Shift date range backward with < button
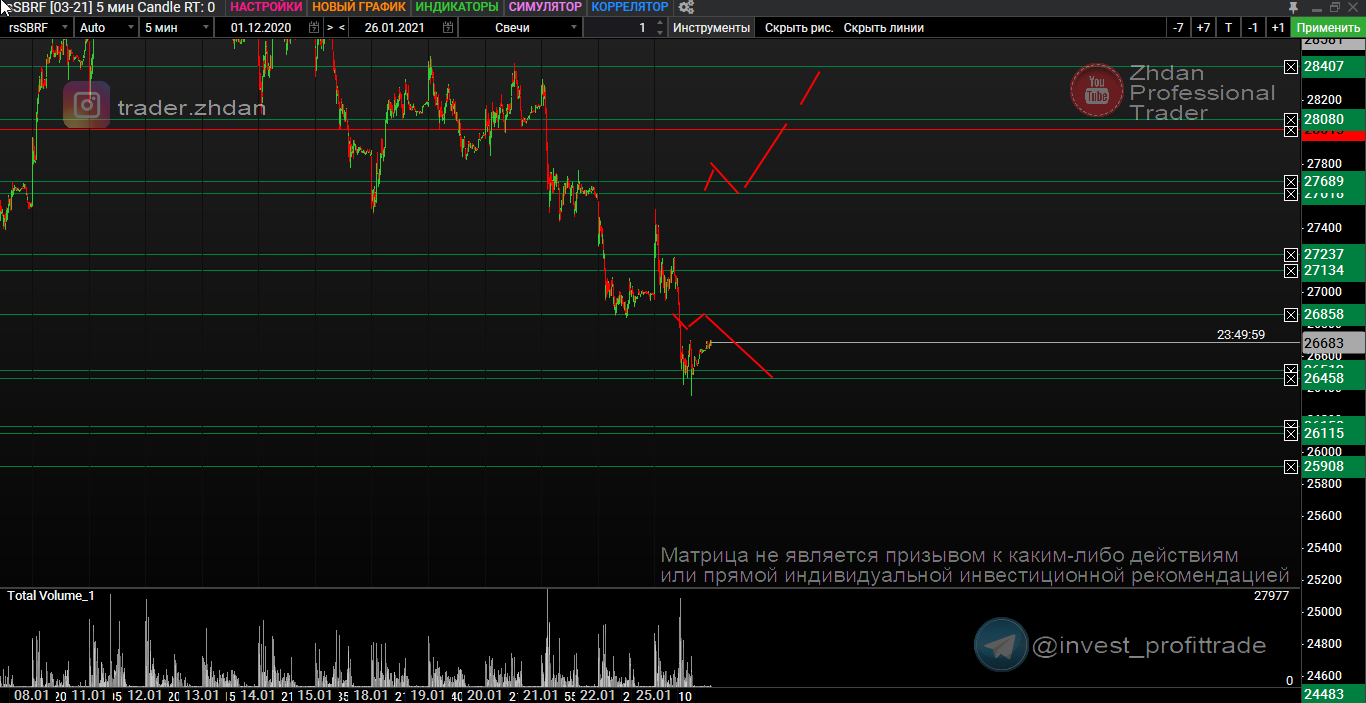The height and width of the screenshot is (703, 1366). click(342, 28)
